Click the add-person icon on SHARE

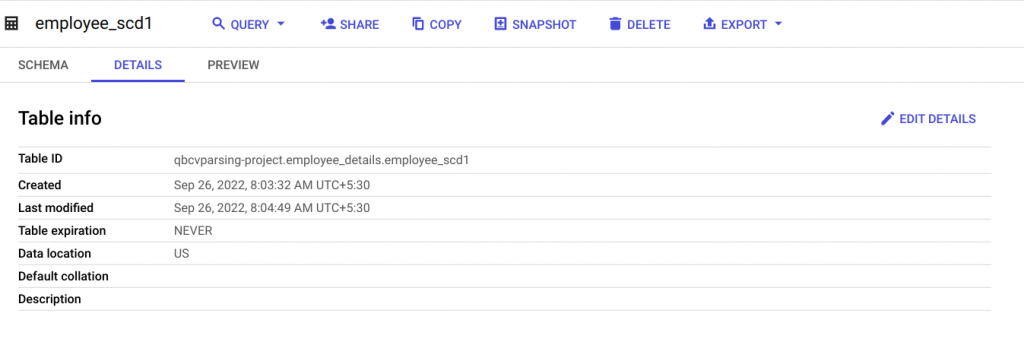pyautogui.click(x=327, y=24)
